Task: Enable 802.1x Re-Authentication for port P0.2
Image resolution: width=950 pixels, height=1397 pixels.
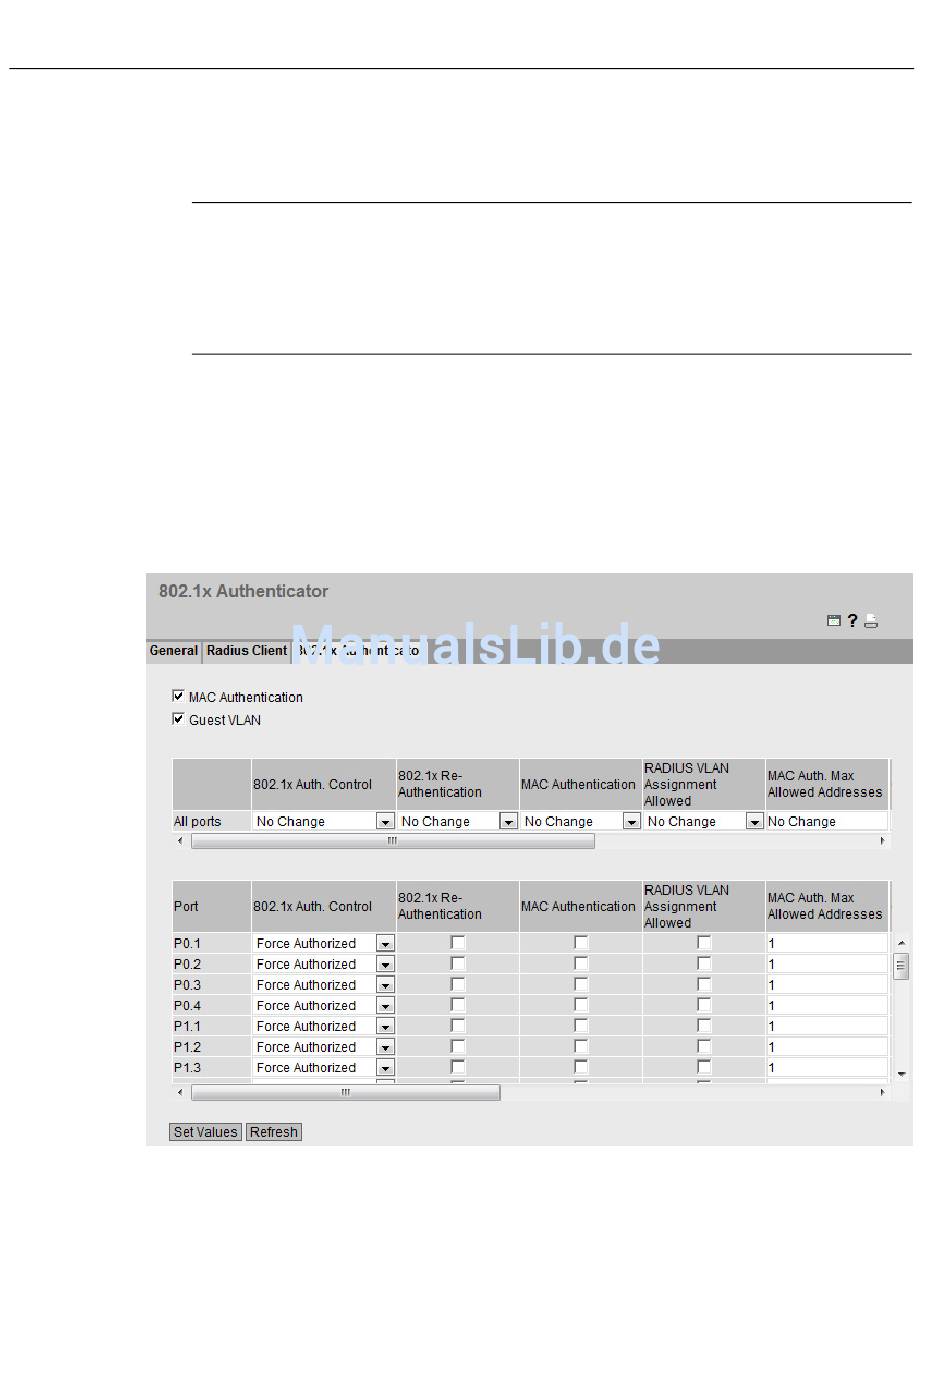Action: coord(458,963)
